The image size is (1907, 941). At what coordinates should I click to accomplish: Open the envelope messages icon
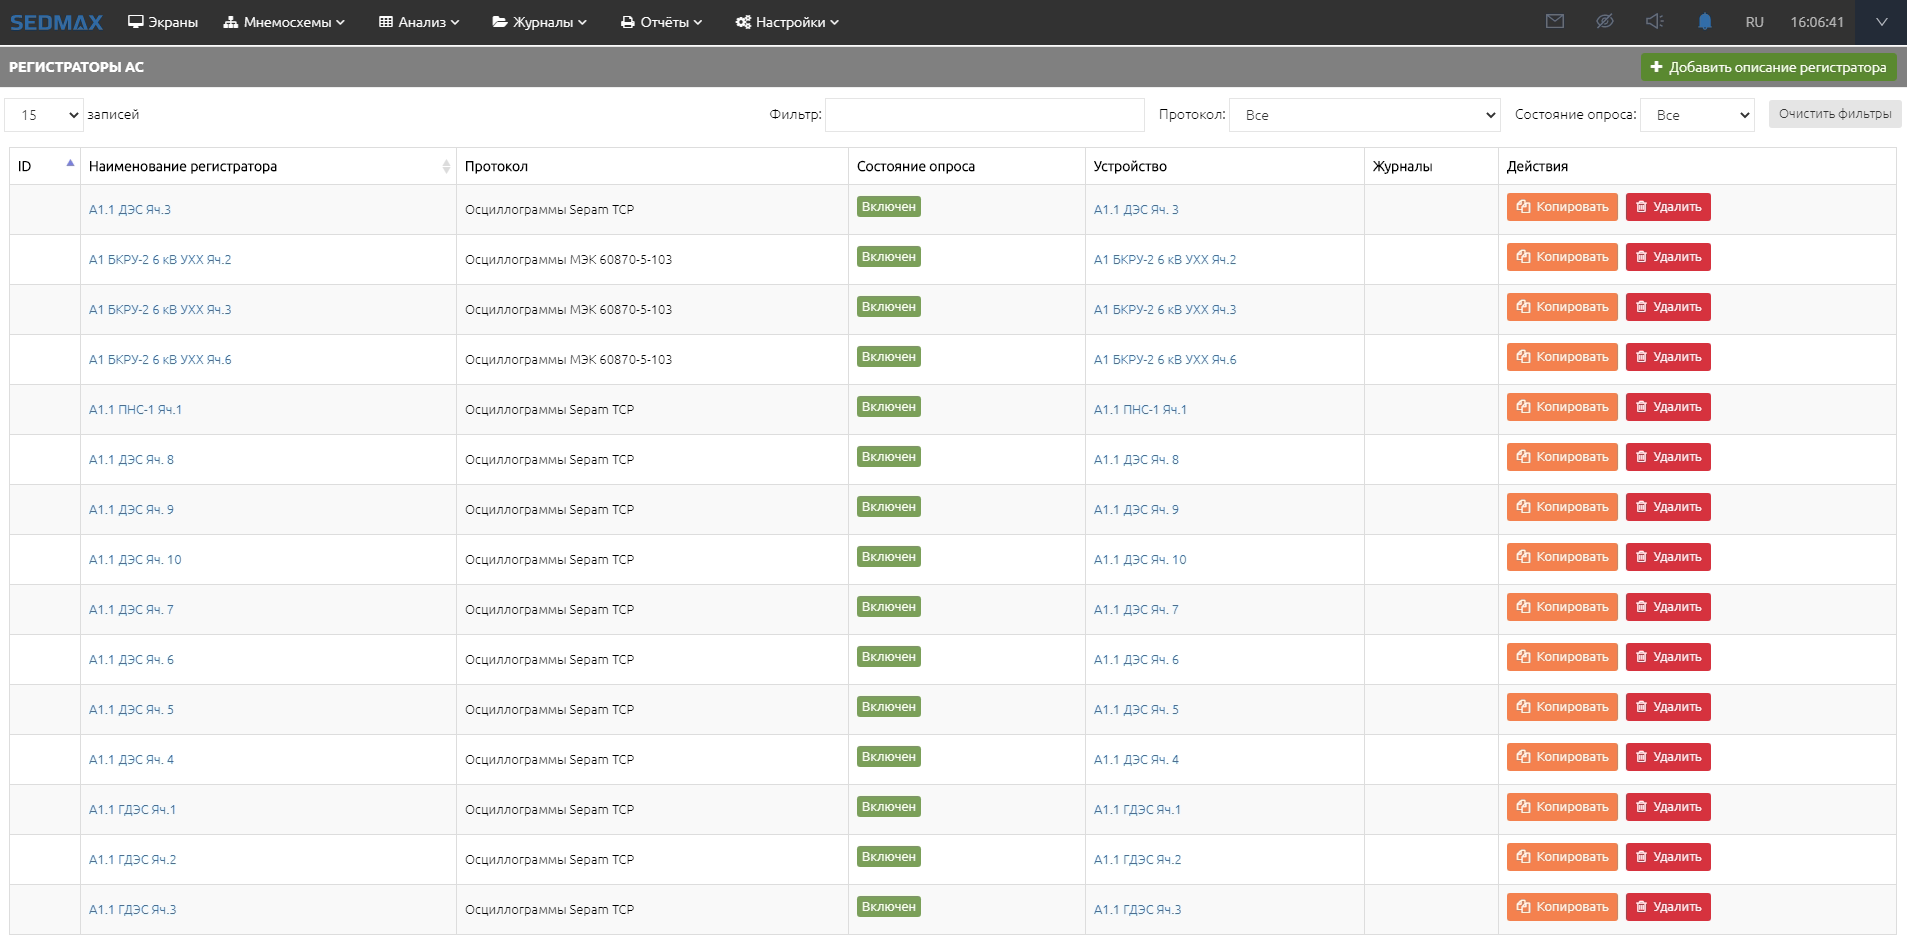click(x=1554, y=21)
